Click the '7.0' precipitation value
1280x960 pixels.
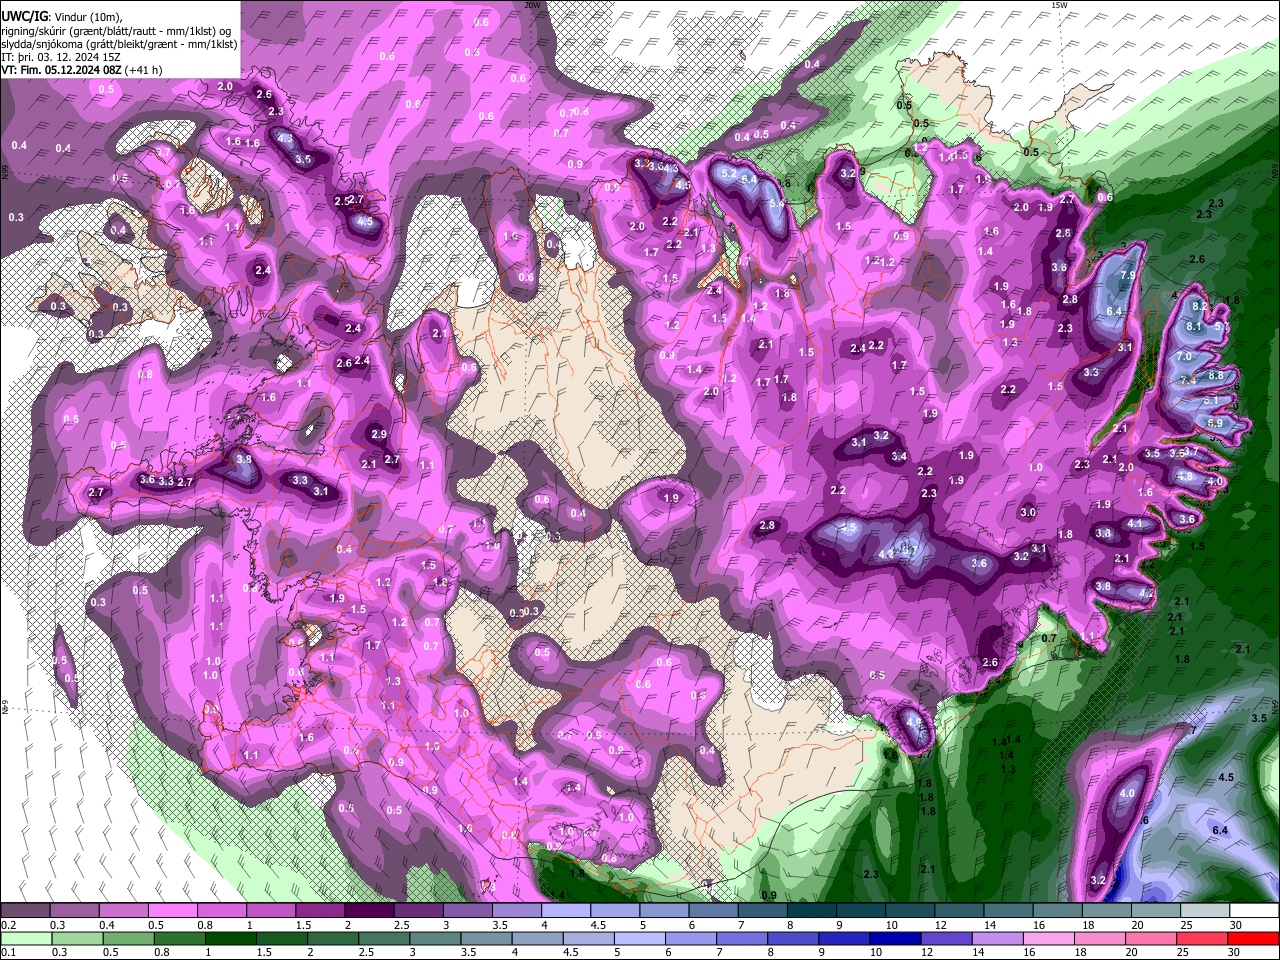pyautogui.click(x=1184, y=356)
